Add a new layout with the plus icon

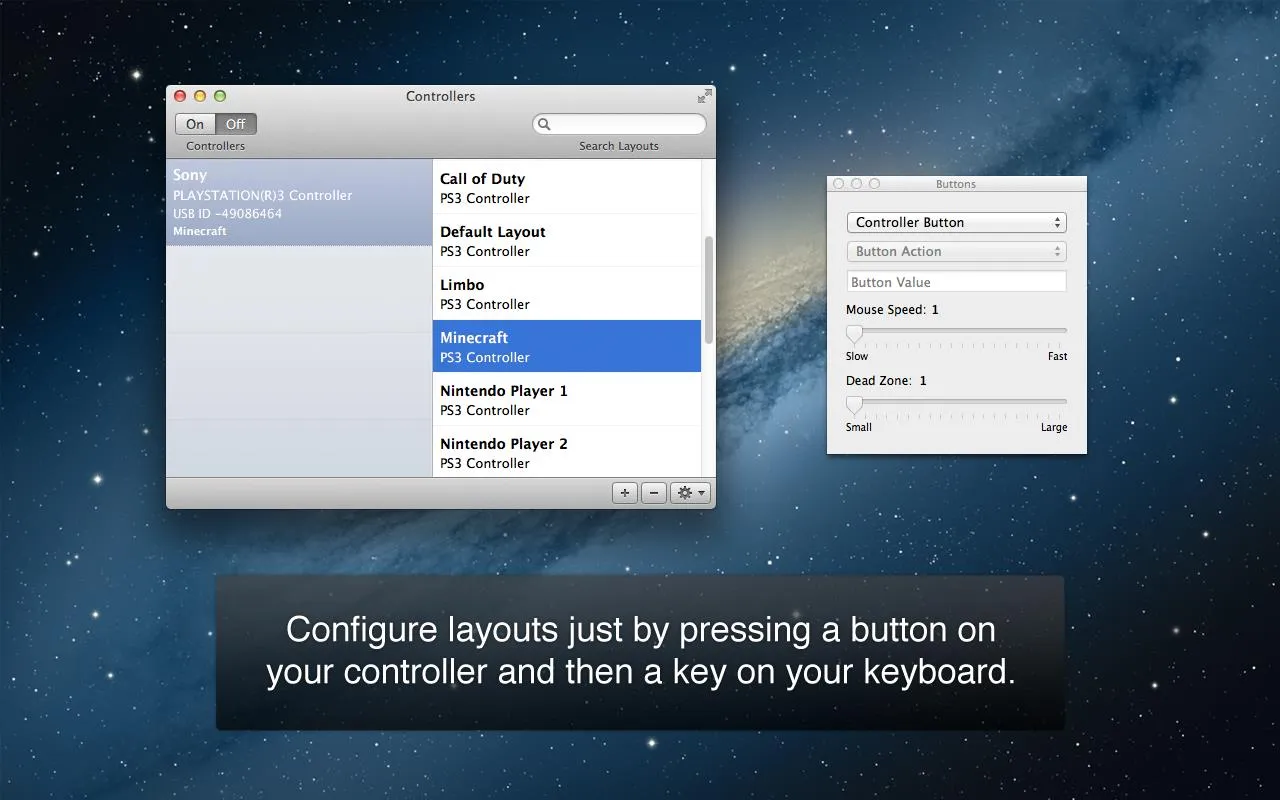624,492
